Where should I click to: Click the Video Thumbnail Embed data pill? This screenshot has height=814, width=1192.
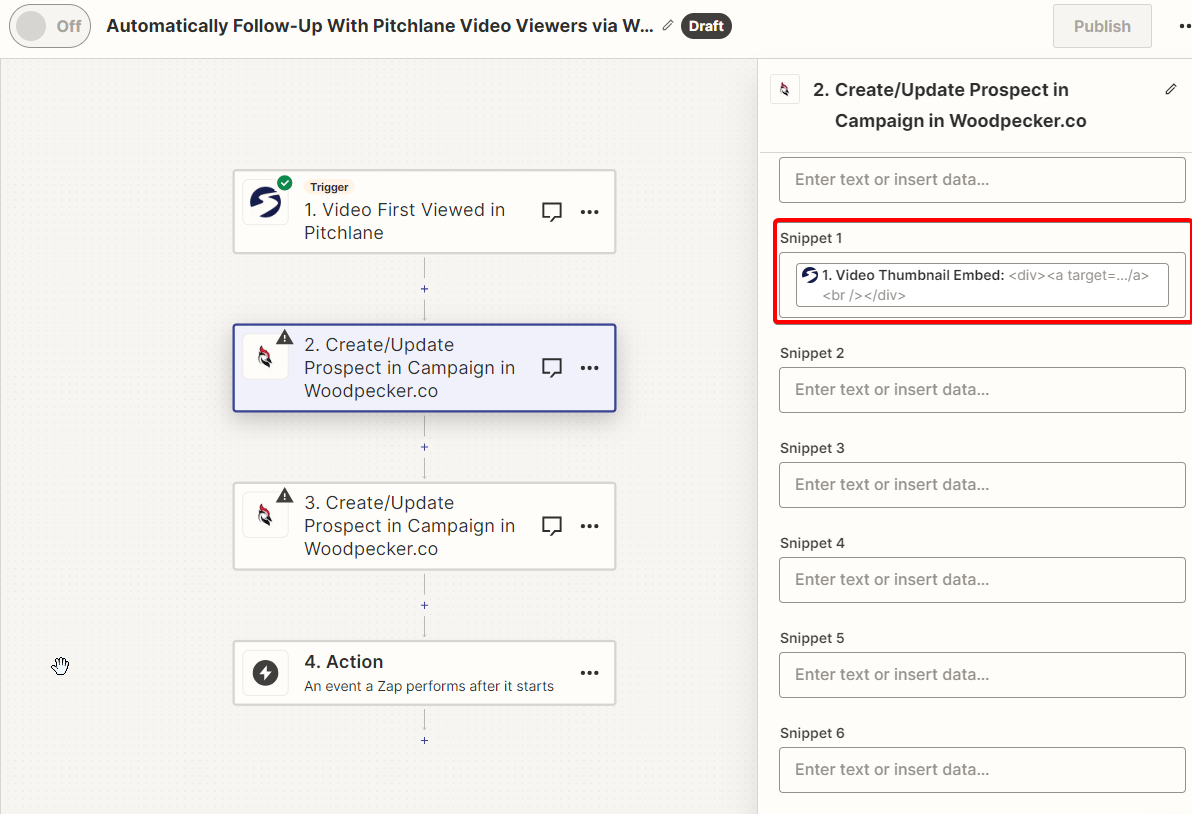click(981, 285)
